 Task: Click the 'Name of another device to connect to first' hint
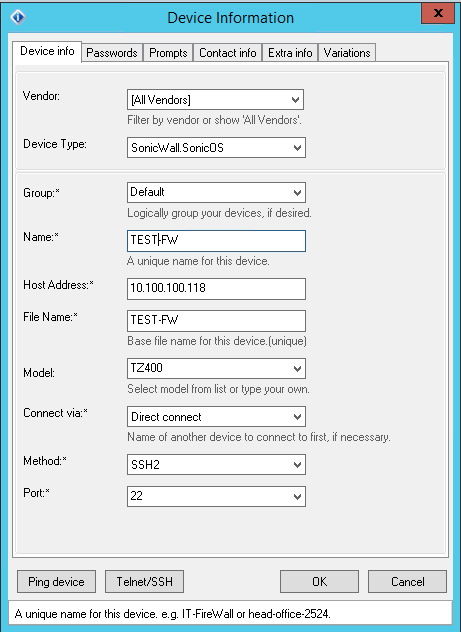click(259, 437)
